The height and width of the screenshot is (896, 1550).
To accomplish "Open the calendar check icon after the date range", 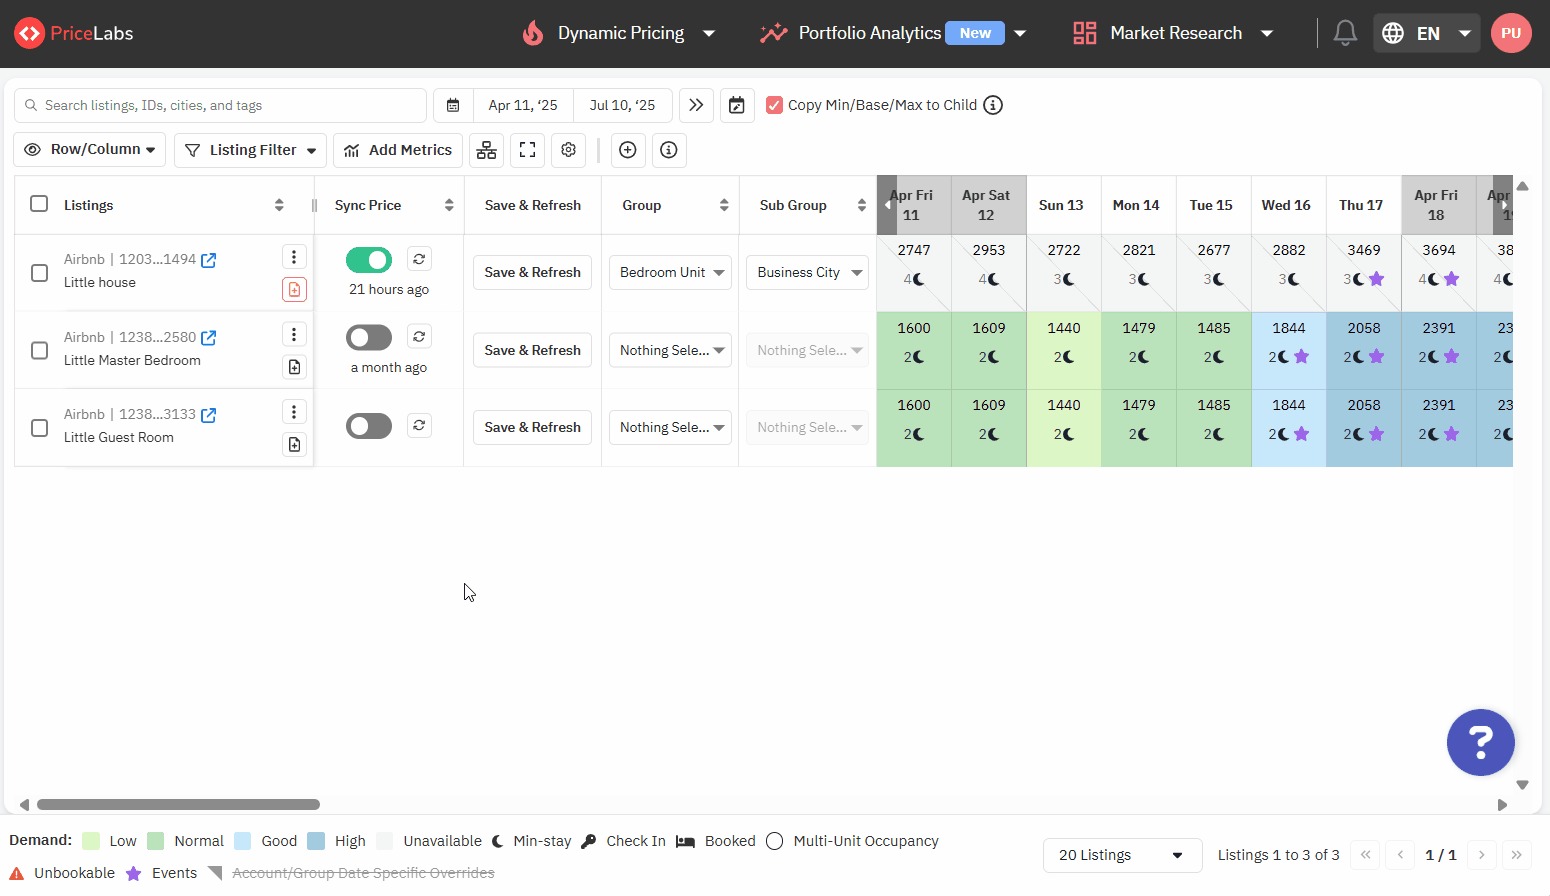I will coord(737,105).
